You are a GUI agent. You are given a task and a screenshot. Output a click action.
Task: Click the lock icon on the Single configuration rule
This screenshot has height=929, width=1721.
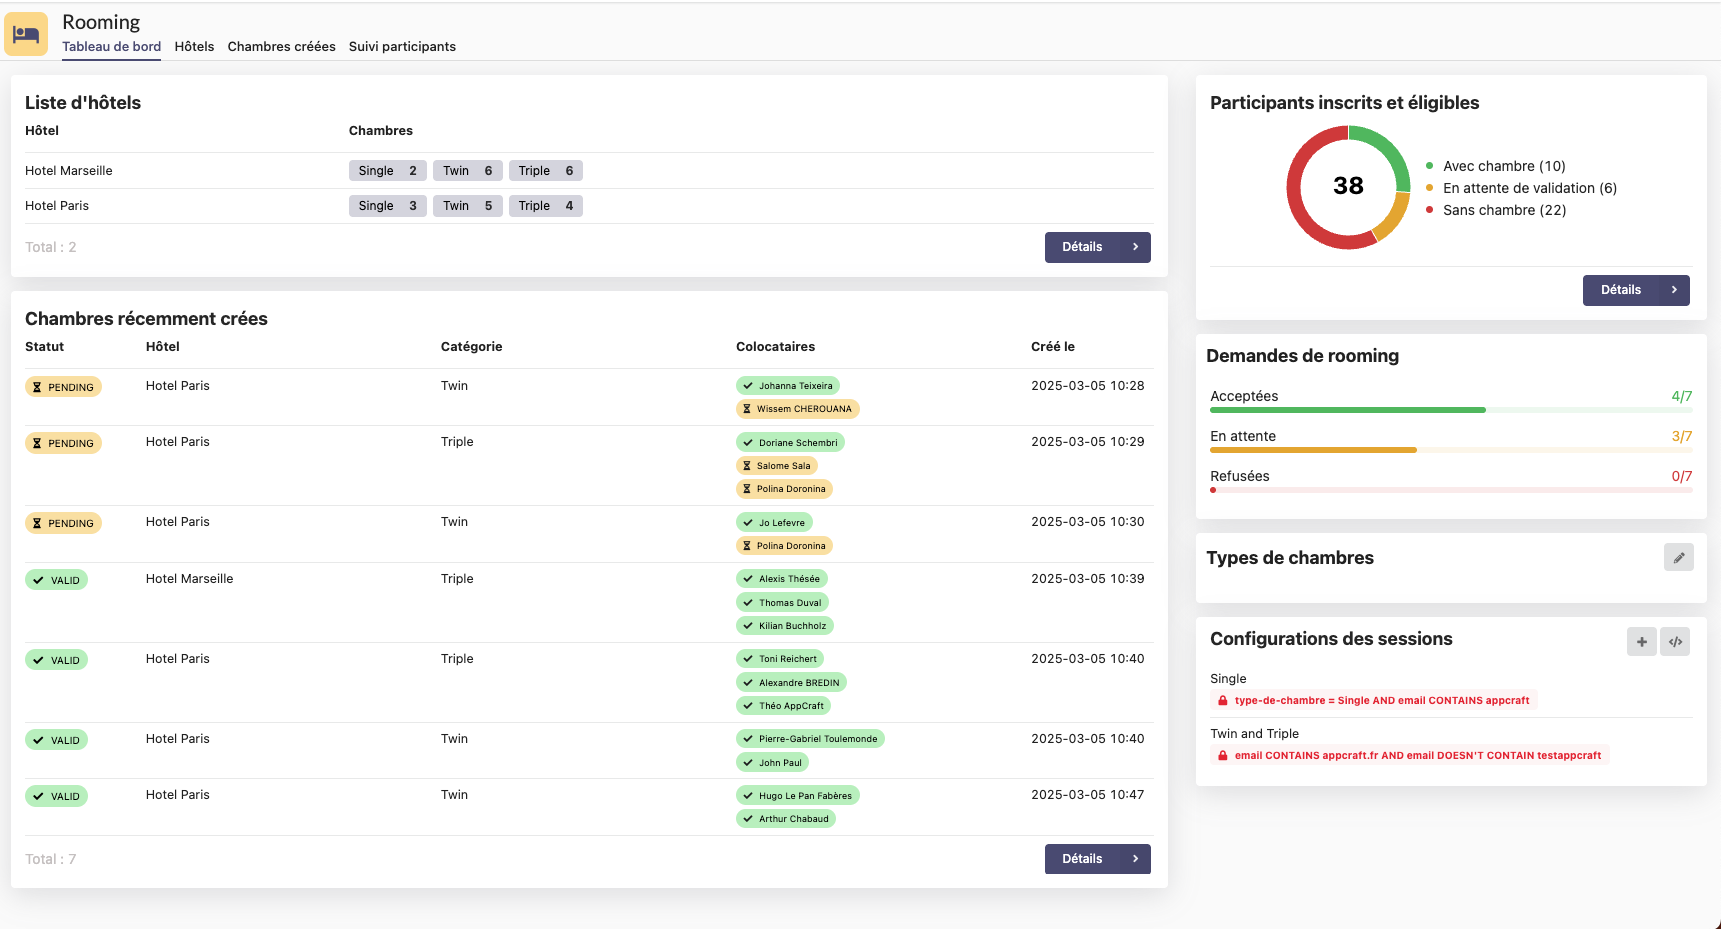click(x=1222, y=701)
